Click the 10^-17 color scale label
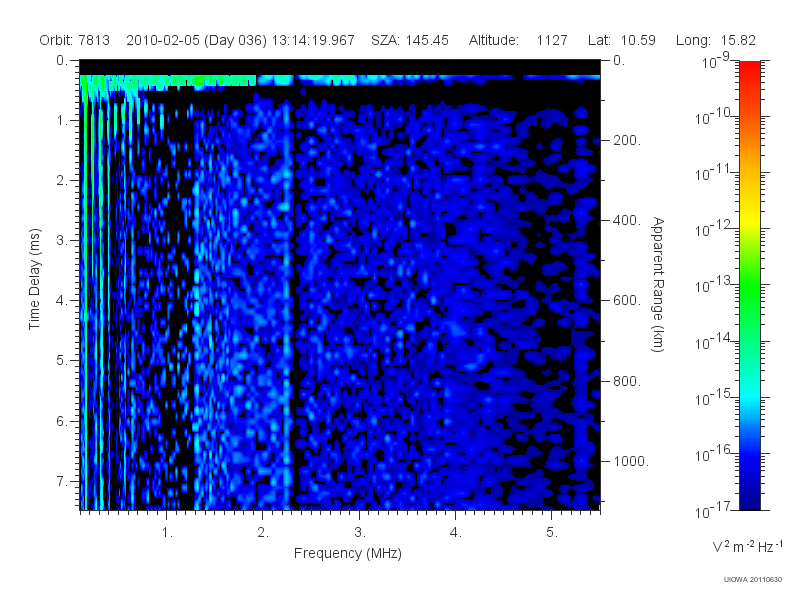The height and width of the screenshot is (600, 800). (x=713, y=510)
